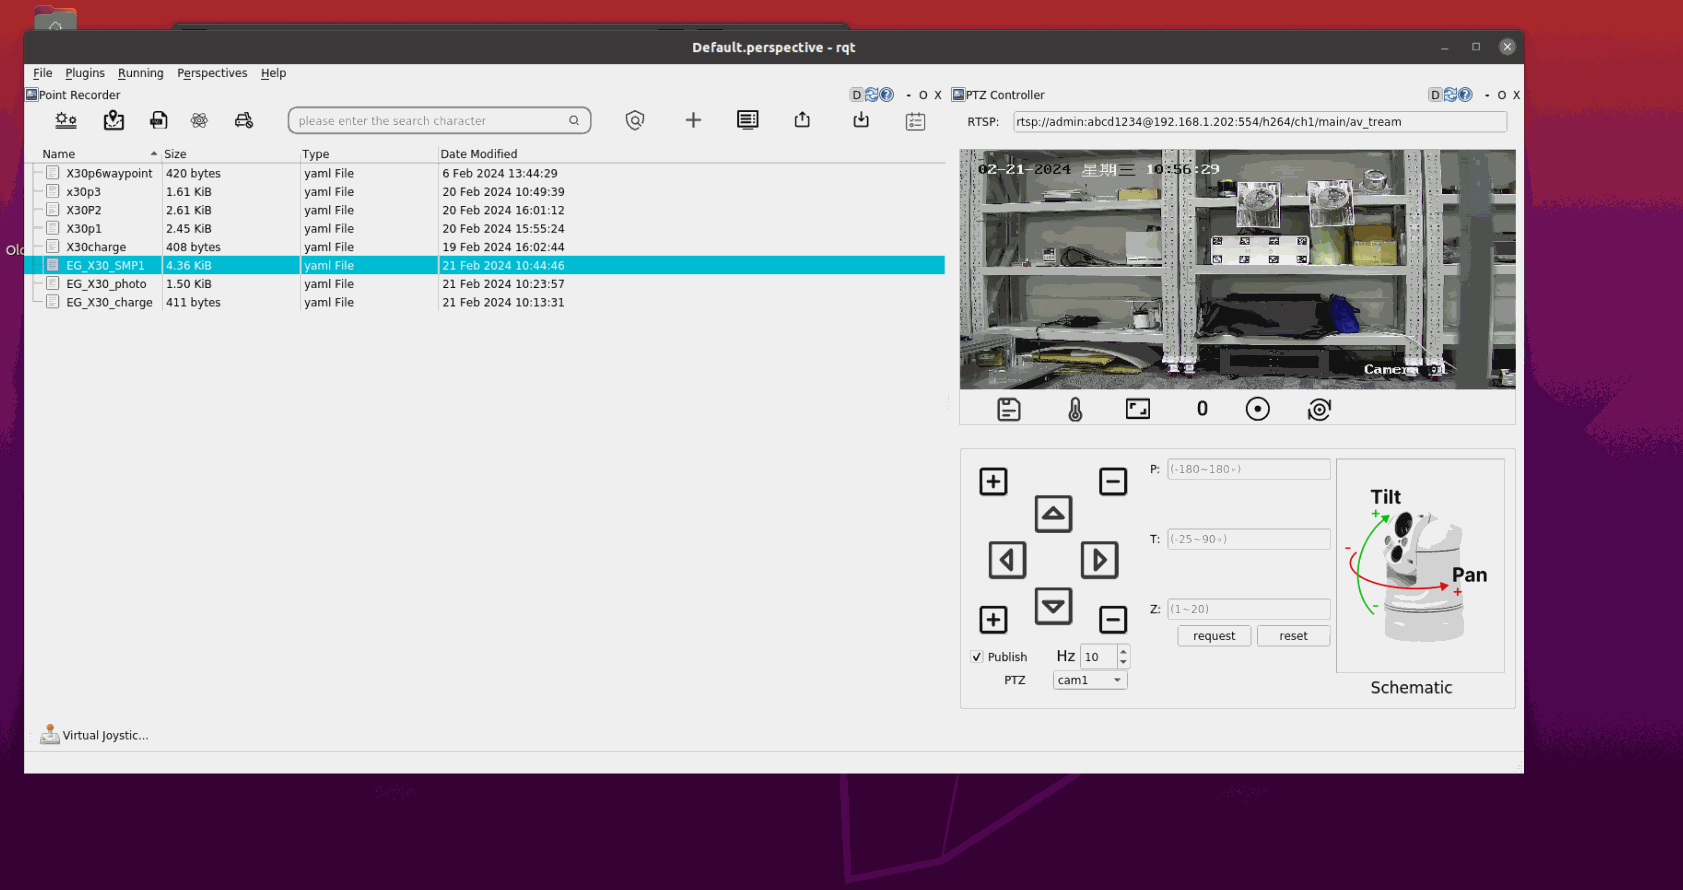Viewport: 1683px width, 890px height.
Task: Toggle fullscreen view of the camera feed
Action: click(x=1138, y=409)
